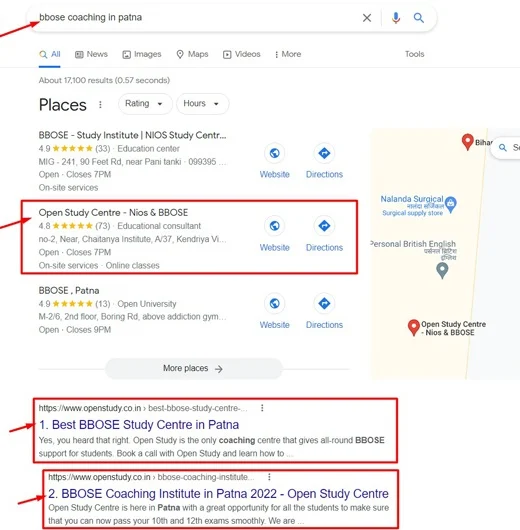
Task: Switch to the Images tab
Action: [x=142, y=54]
